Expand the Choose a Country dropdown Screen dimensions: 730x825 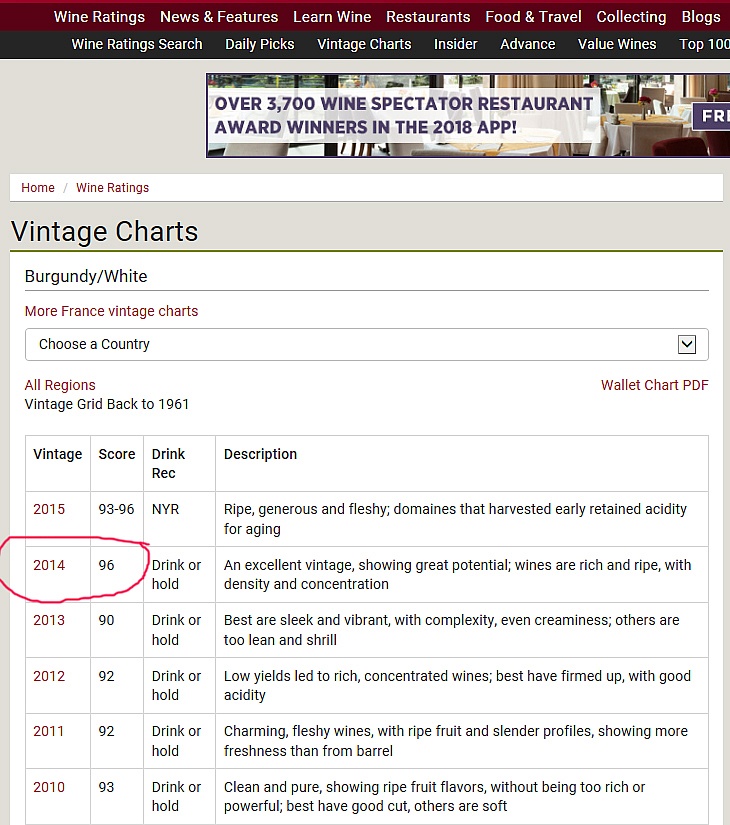pyautogui.click(x=366, y=344)
